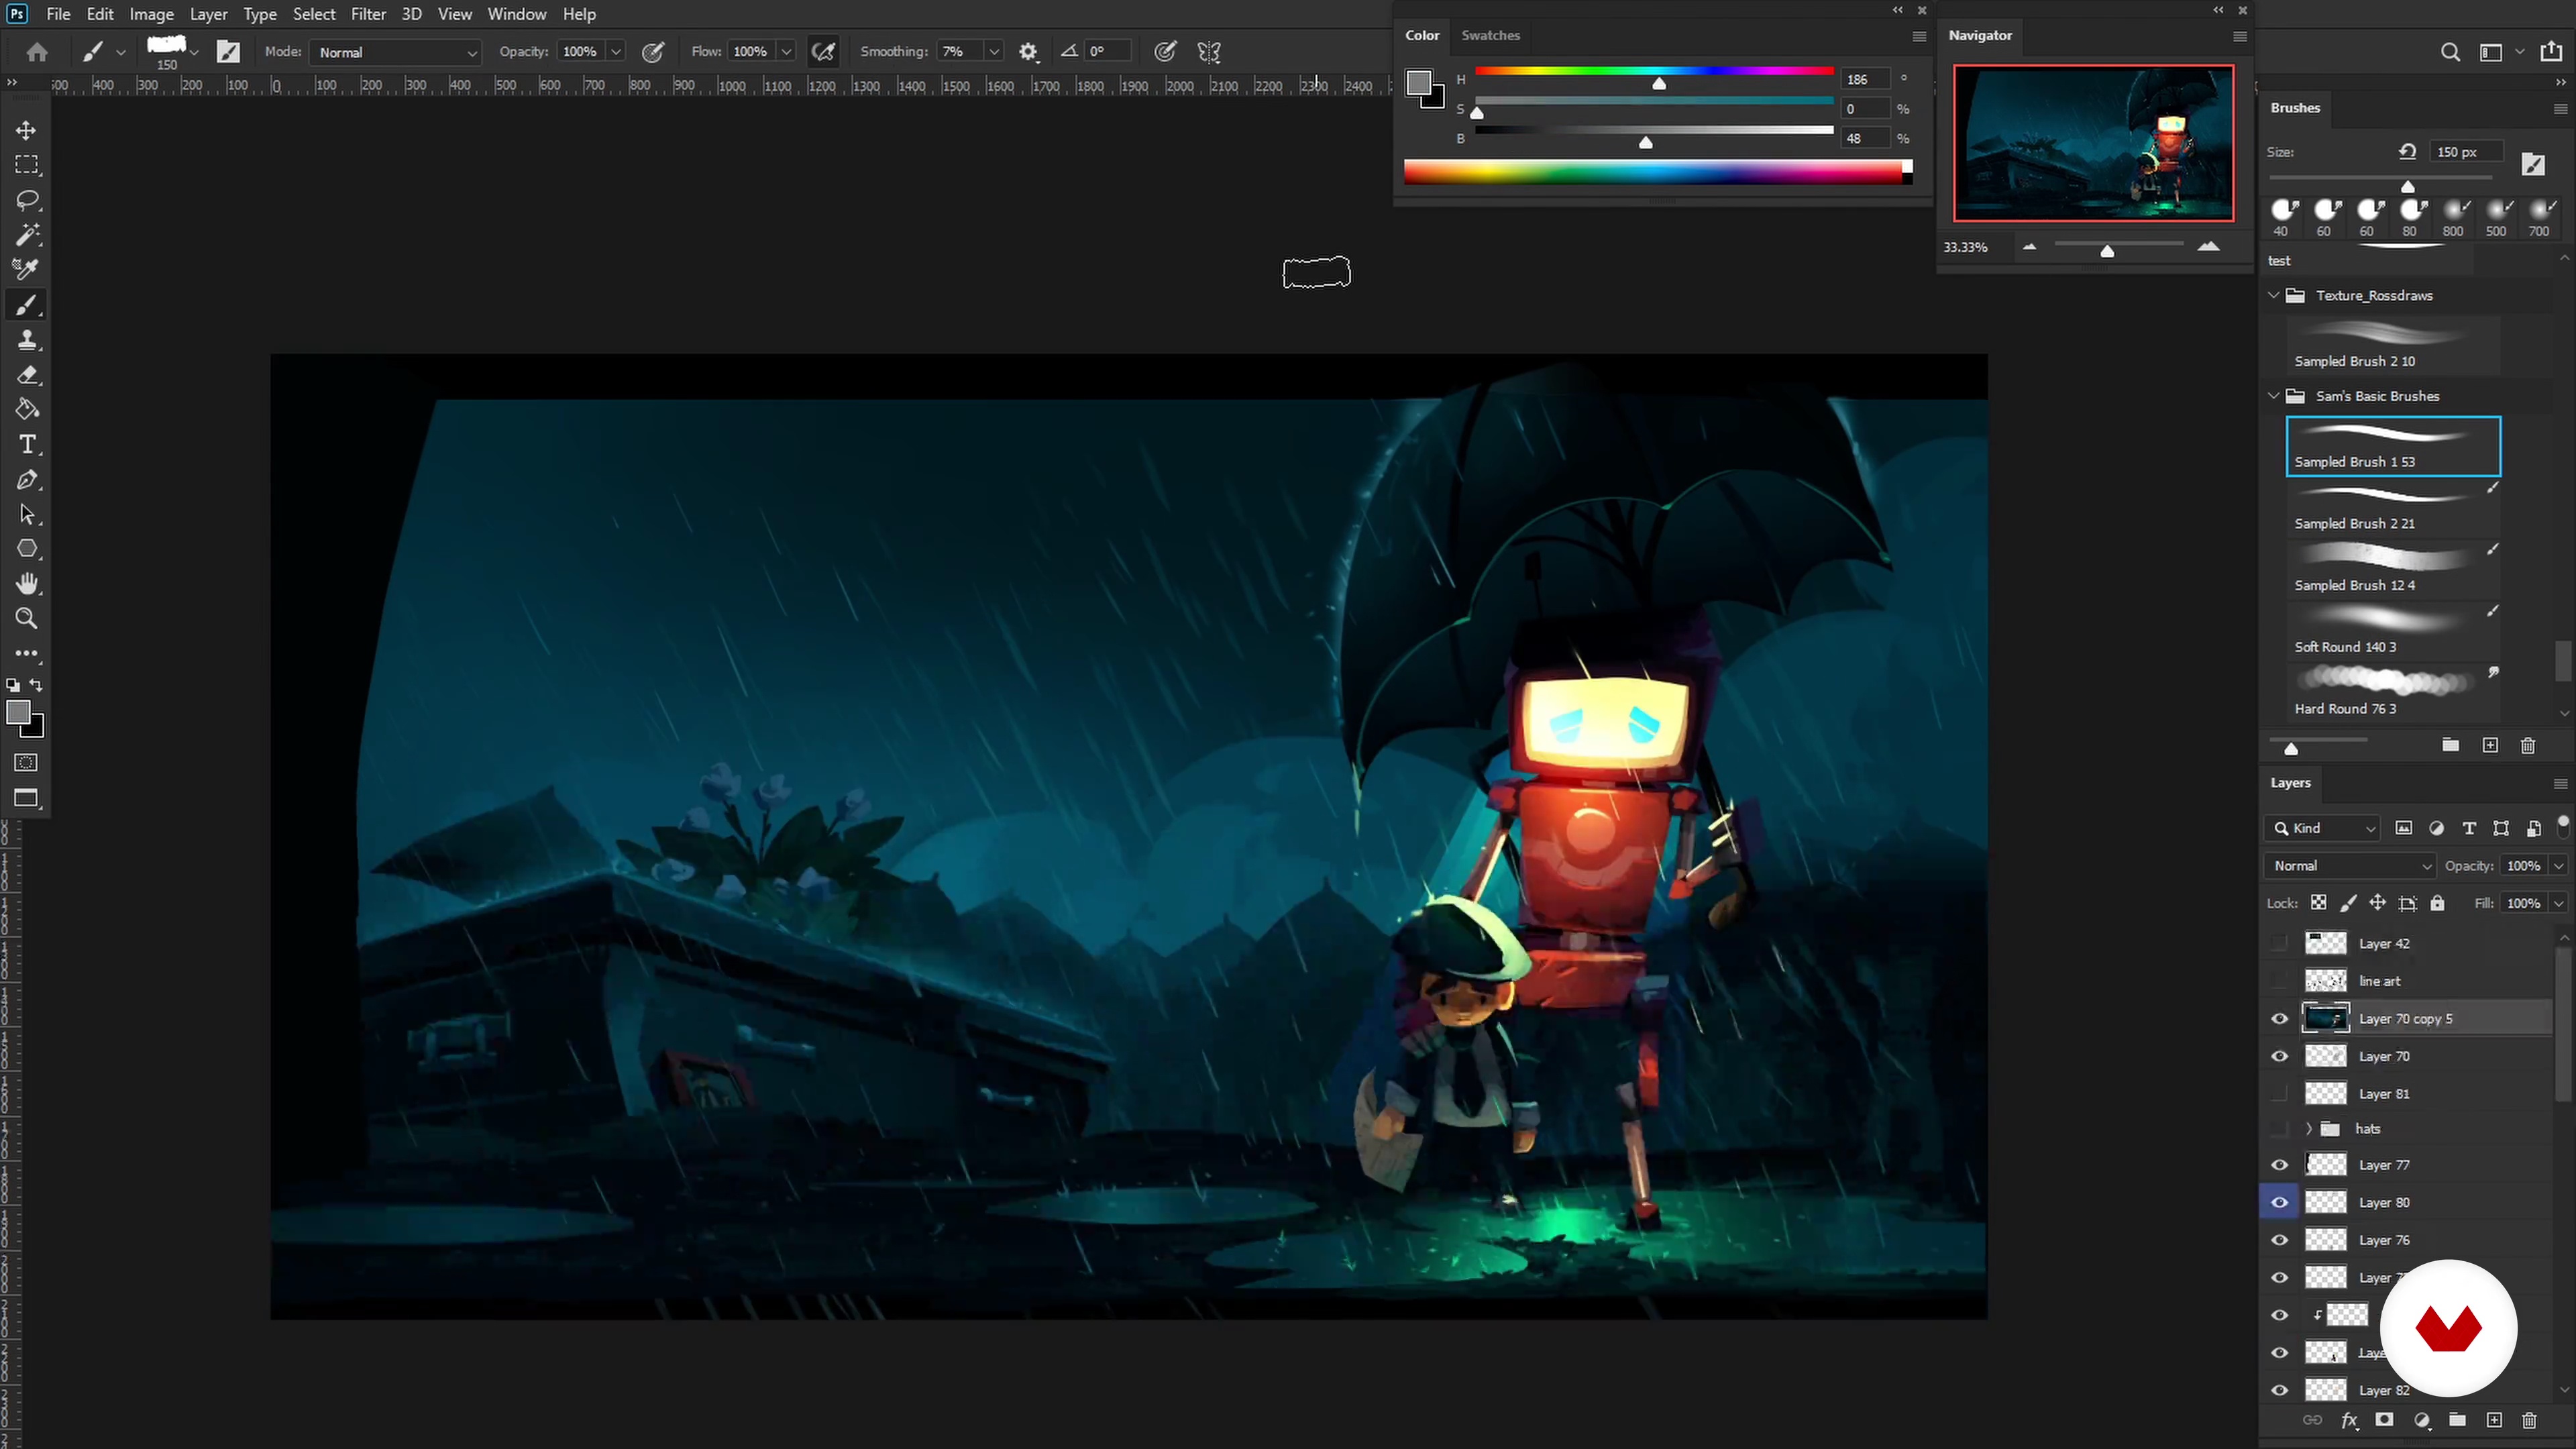Select the Lasso tool
Image resolution: width=2576 pixels, height=1449 pixels.
click(x=27, y=200)
